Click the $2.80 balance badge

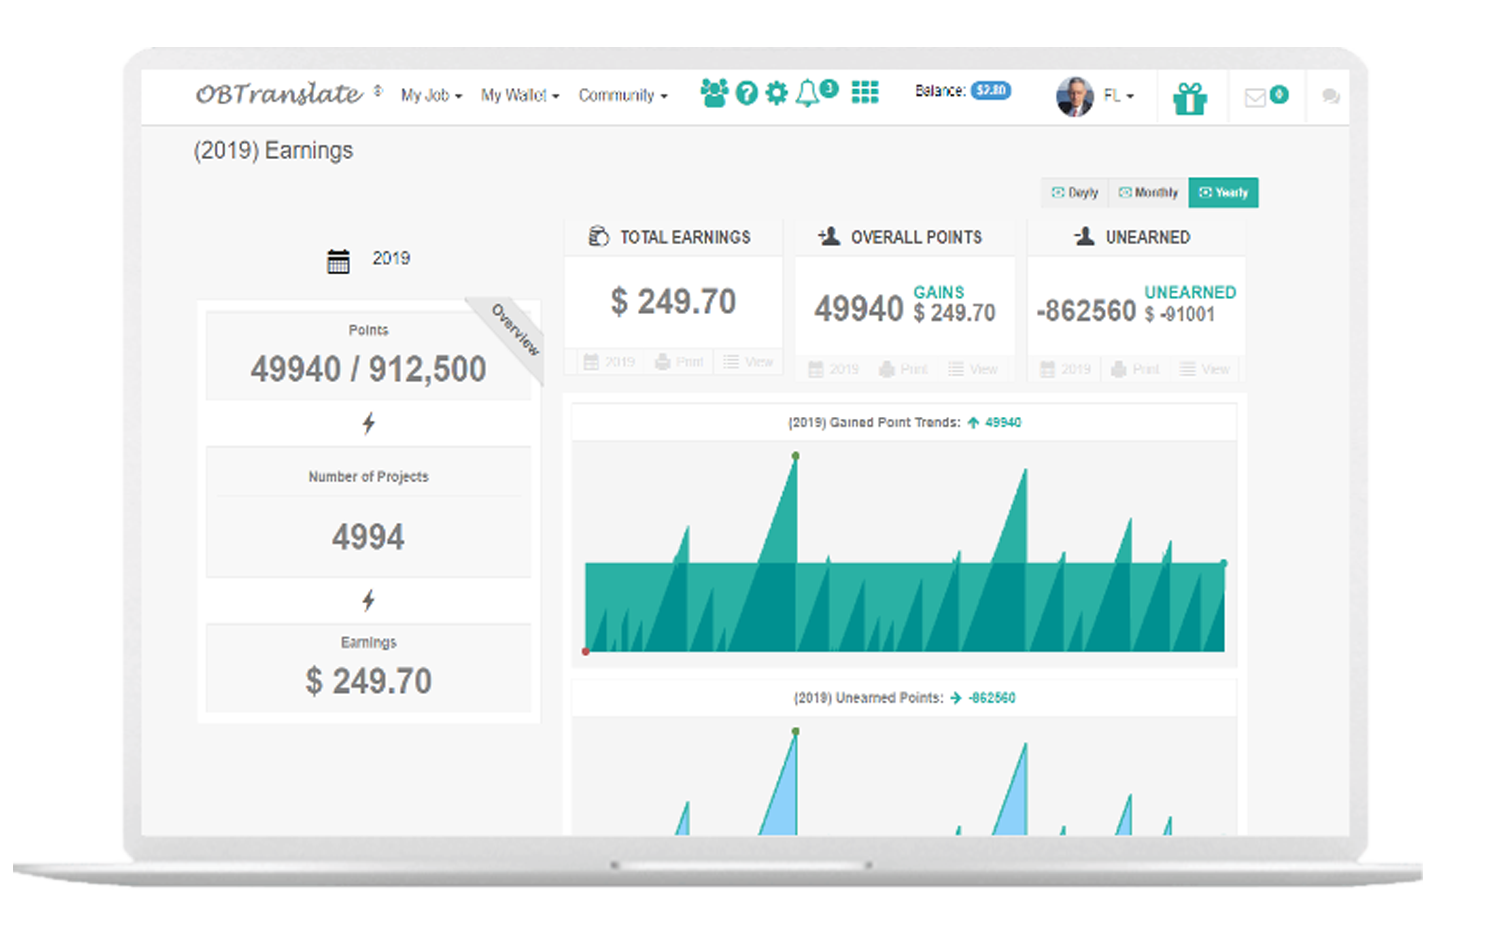coord(991,90)
